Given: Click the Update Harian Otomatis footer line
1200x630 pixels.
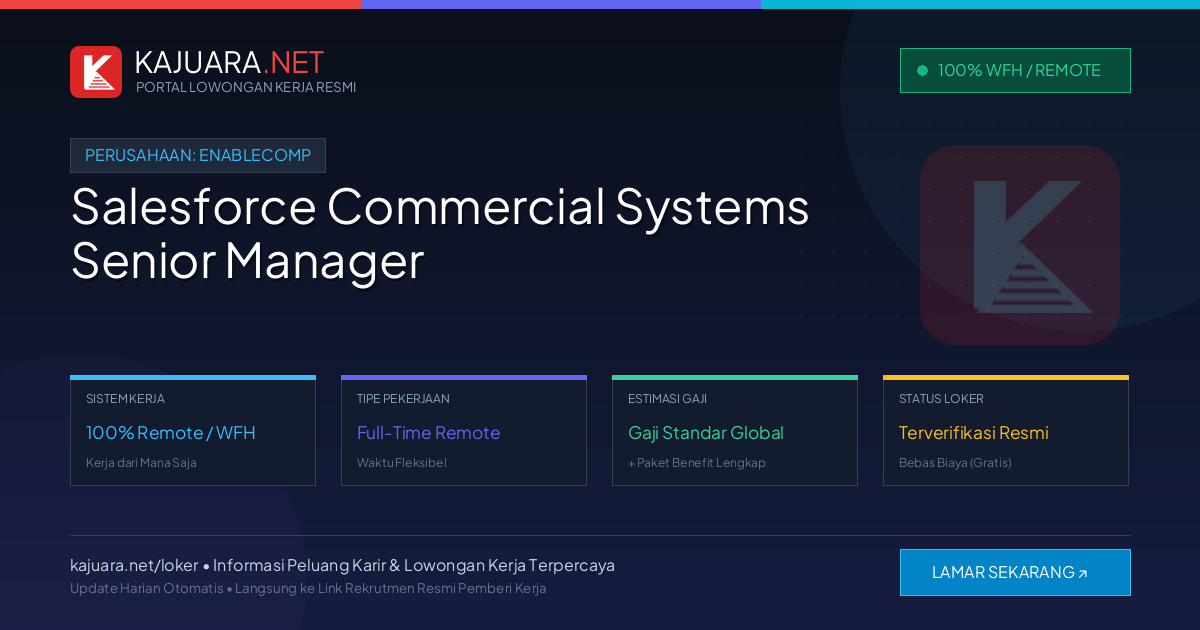Looking at the screenshot, I should coord(308,588).
